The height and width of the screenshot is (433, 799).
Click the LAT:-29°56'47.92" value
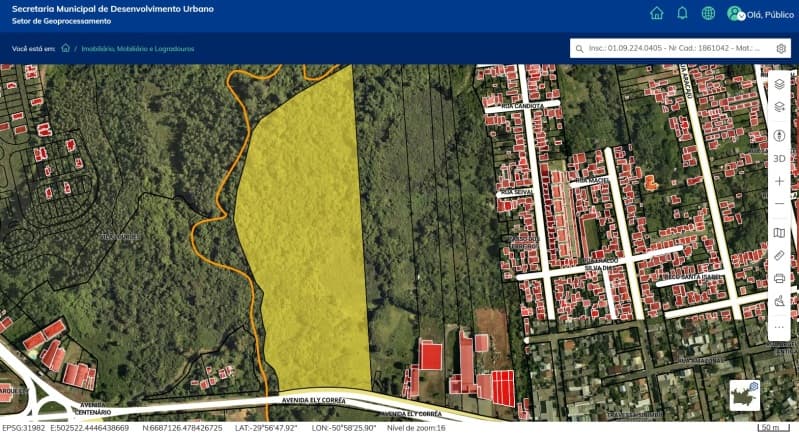point(265,428)
